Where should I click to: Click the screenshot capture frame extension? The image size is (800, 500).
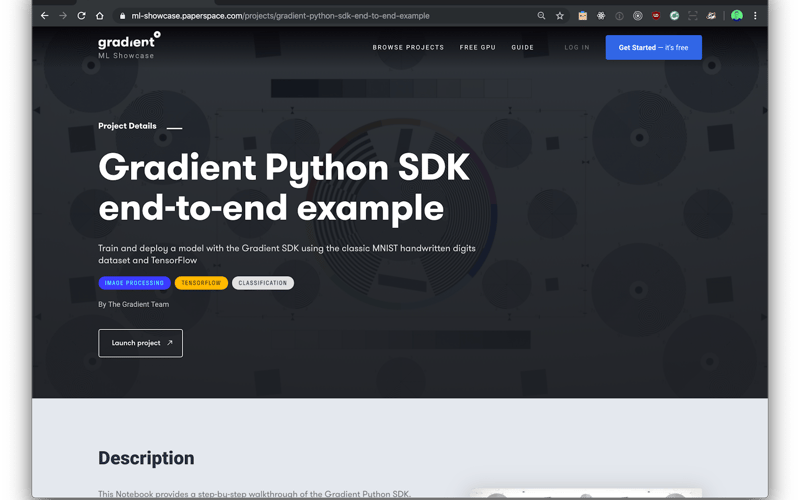click(693, 16)
